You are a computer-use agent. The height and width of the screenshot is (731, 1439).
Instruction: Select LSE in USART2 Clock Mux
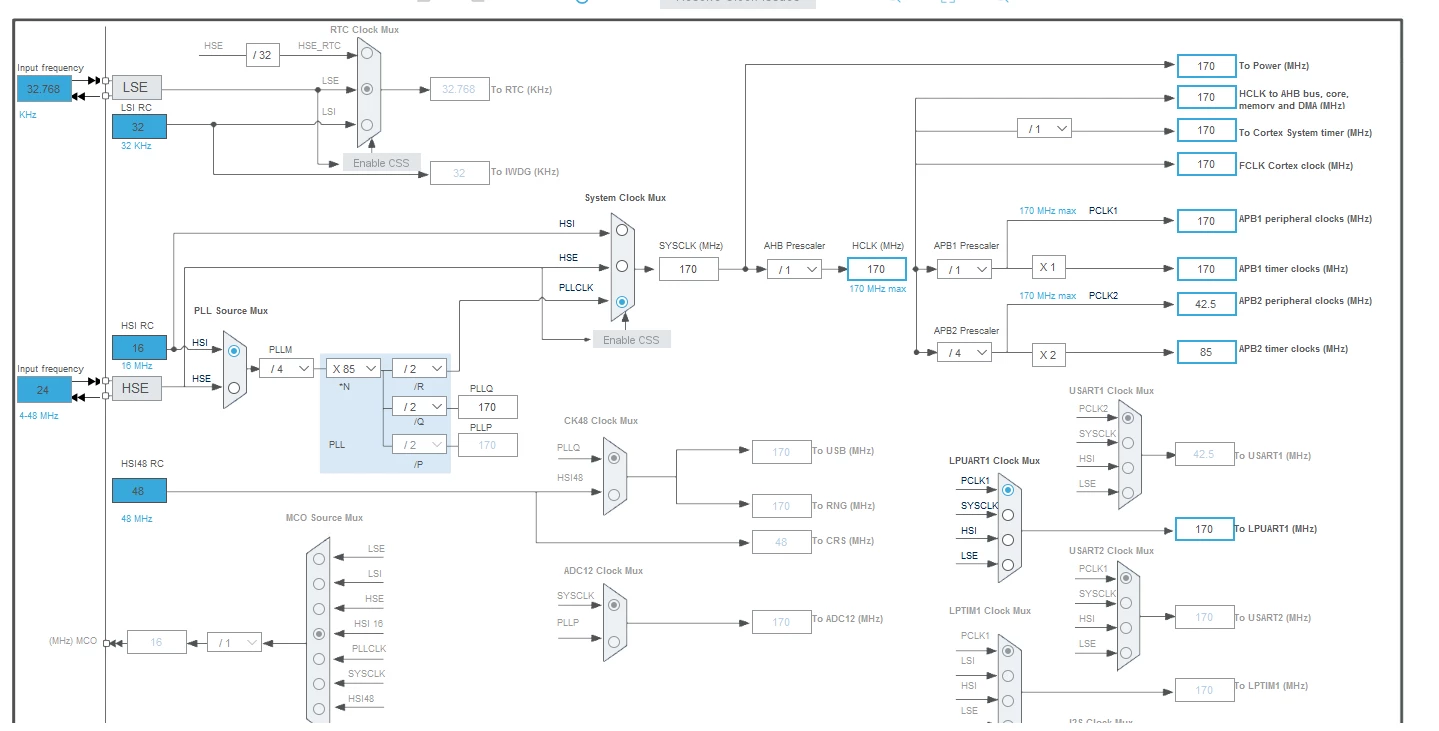(1127, 652)
